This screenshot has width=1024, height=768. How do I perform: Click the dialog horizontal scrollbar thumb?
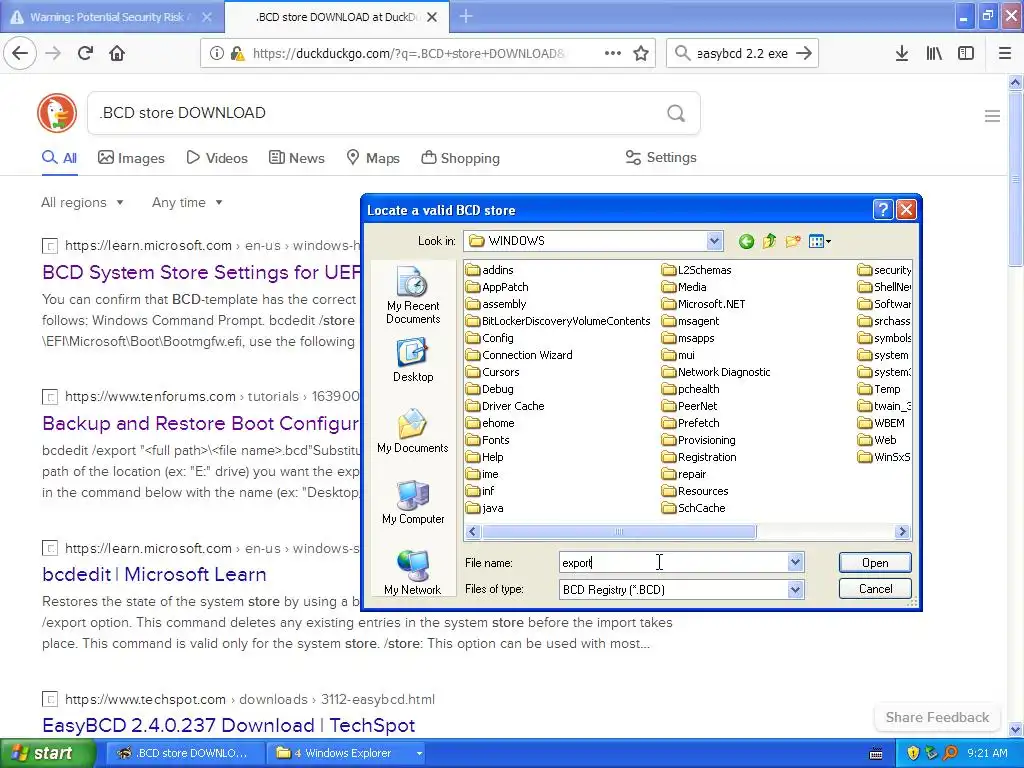(618, 532)
